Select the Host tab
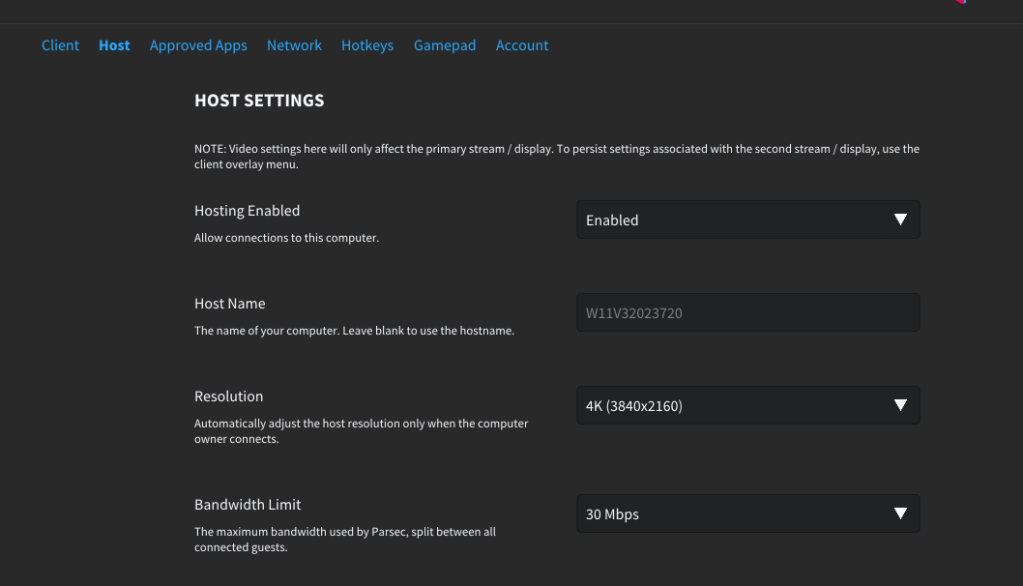This screenshot has width=1023, height=586. pos(114,45)
